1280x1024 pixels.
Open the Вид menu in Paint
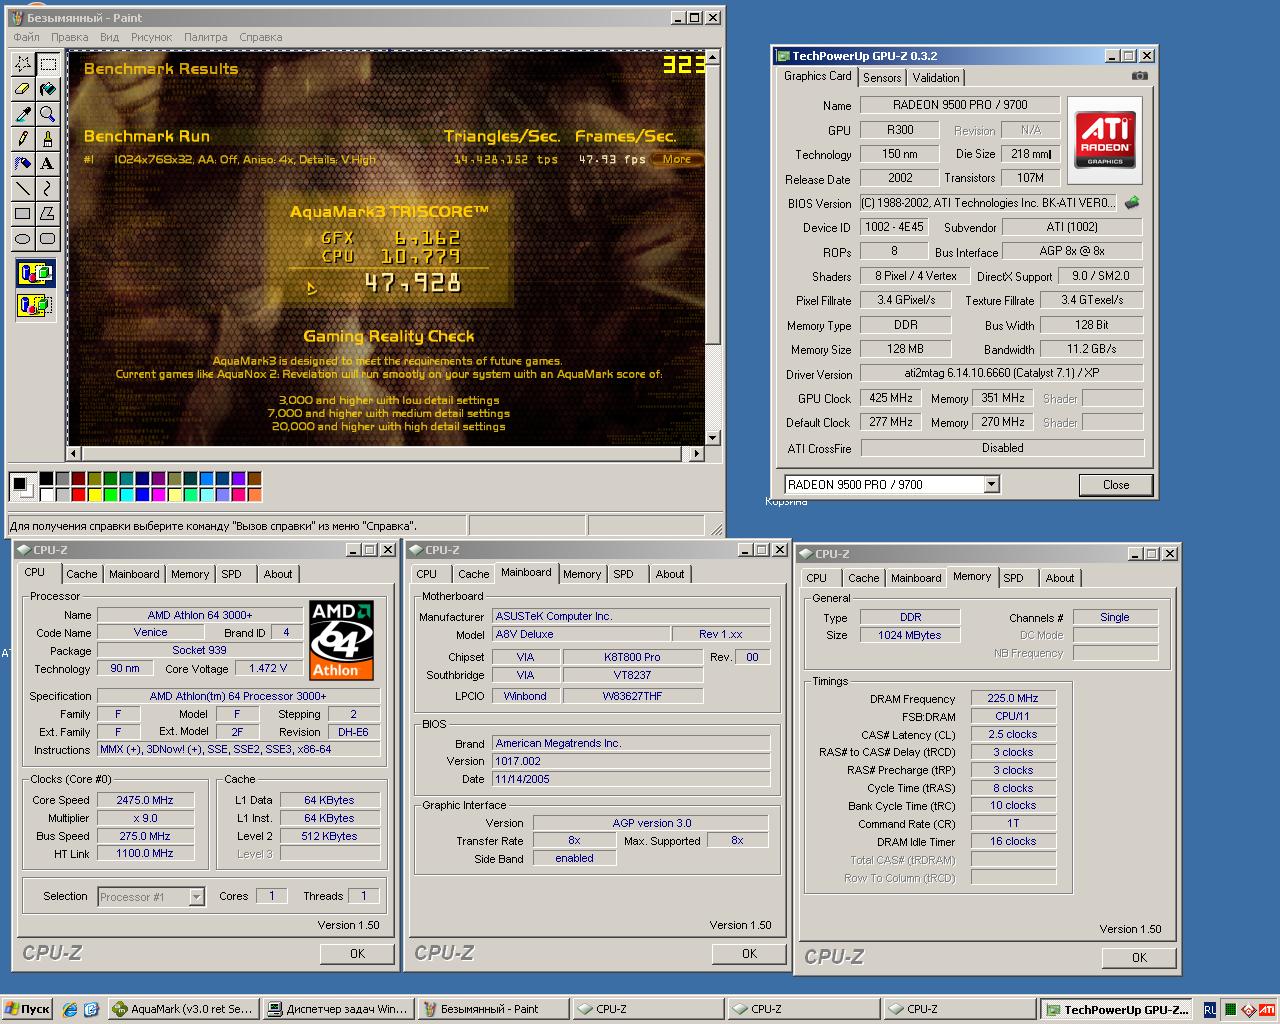[109, 37]
